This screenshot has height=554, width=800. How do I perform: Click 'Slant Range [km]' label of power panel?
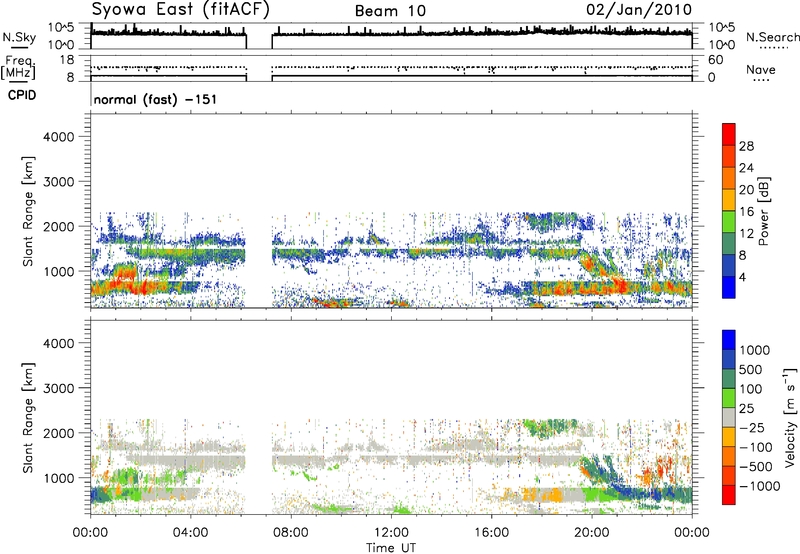pos(28,211)
